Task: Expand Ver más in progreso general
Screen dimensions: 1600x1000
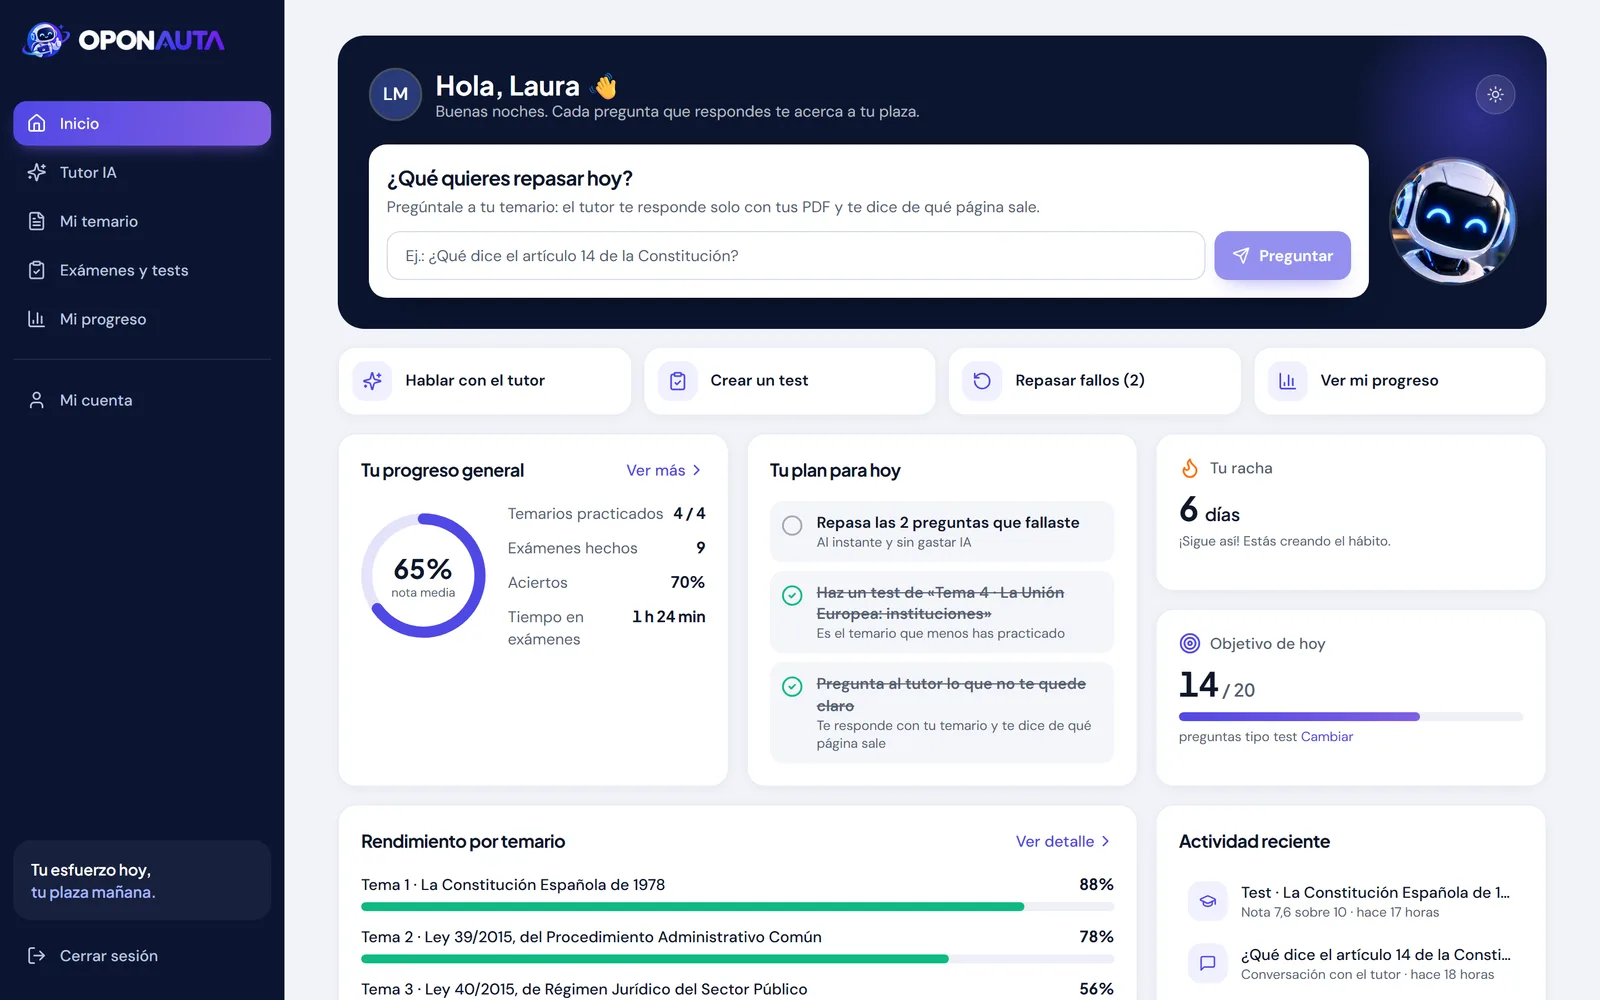Action: point(664,470)
